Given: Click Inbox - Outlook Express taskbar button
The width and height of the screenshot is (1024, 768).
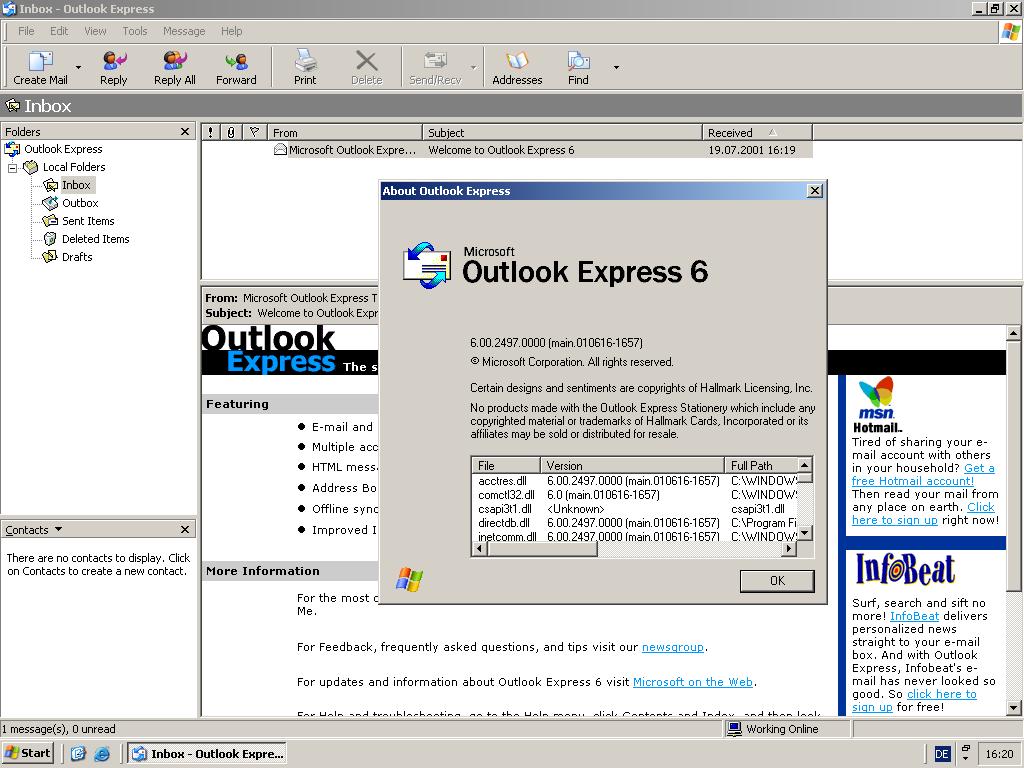Looking at the screenshot, I should click(208, 754).
